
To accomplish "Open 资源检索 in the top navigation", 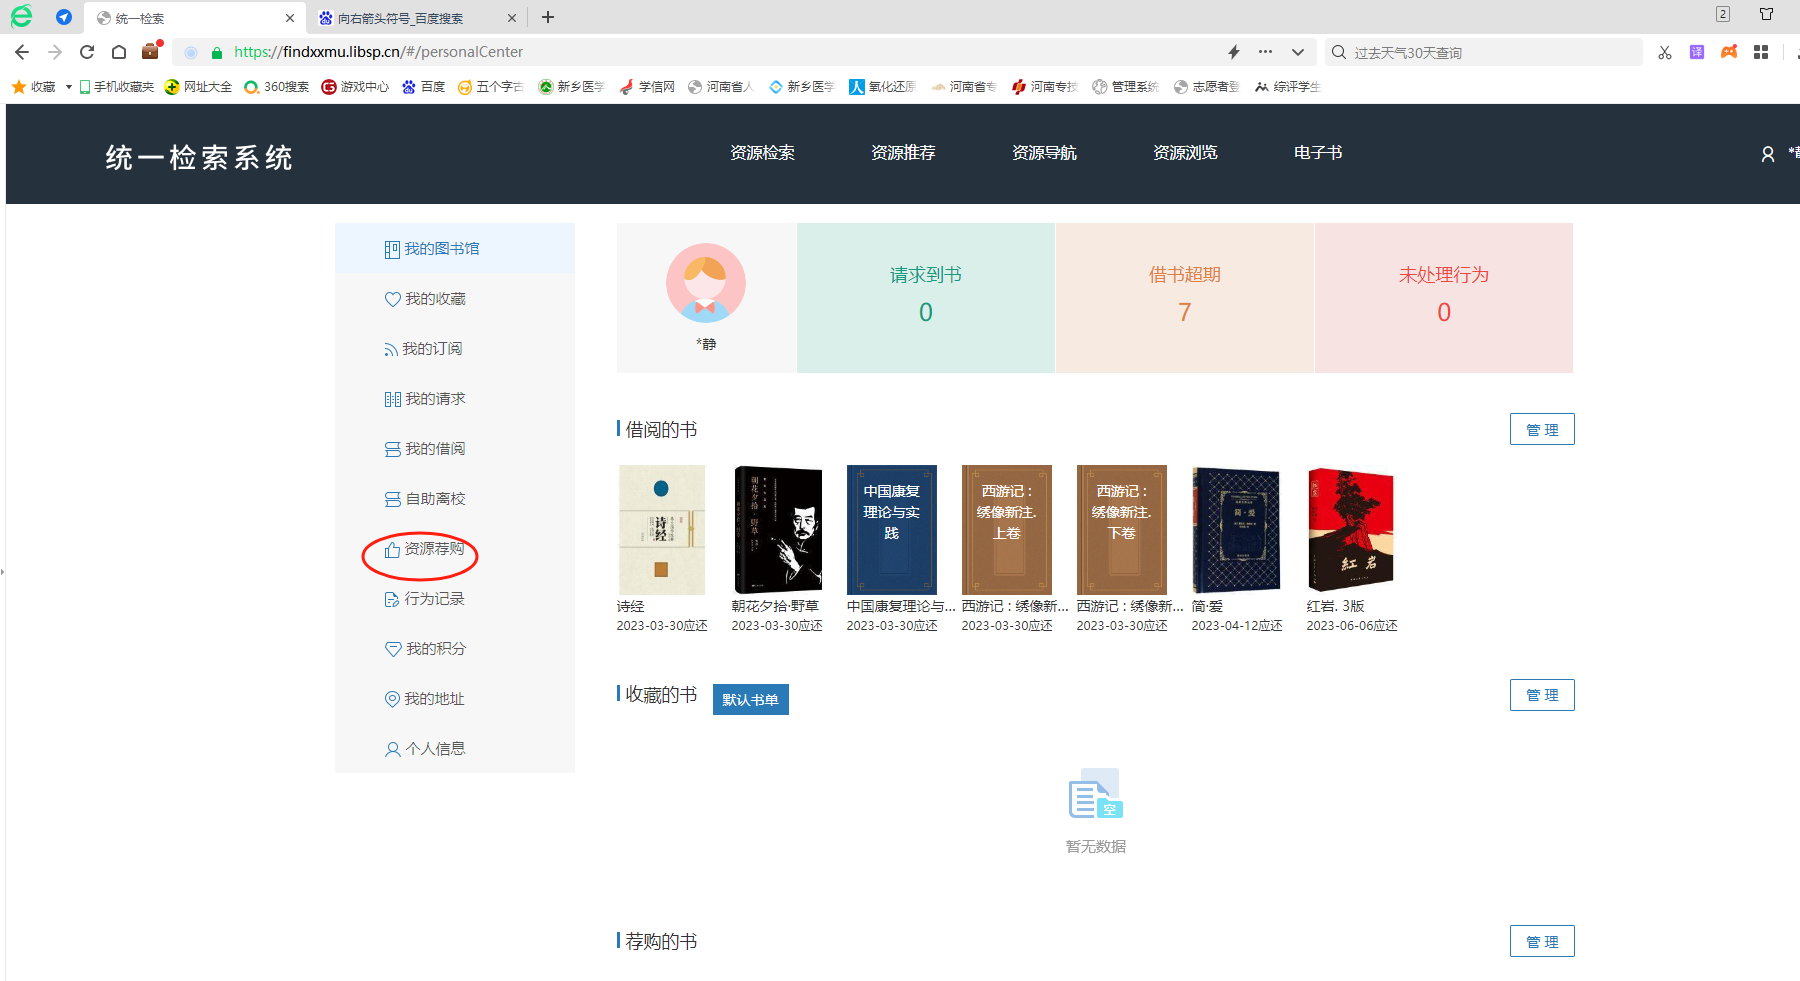I will 762,153.
